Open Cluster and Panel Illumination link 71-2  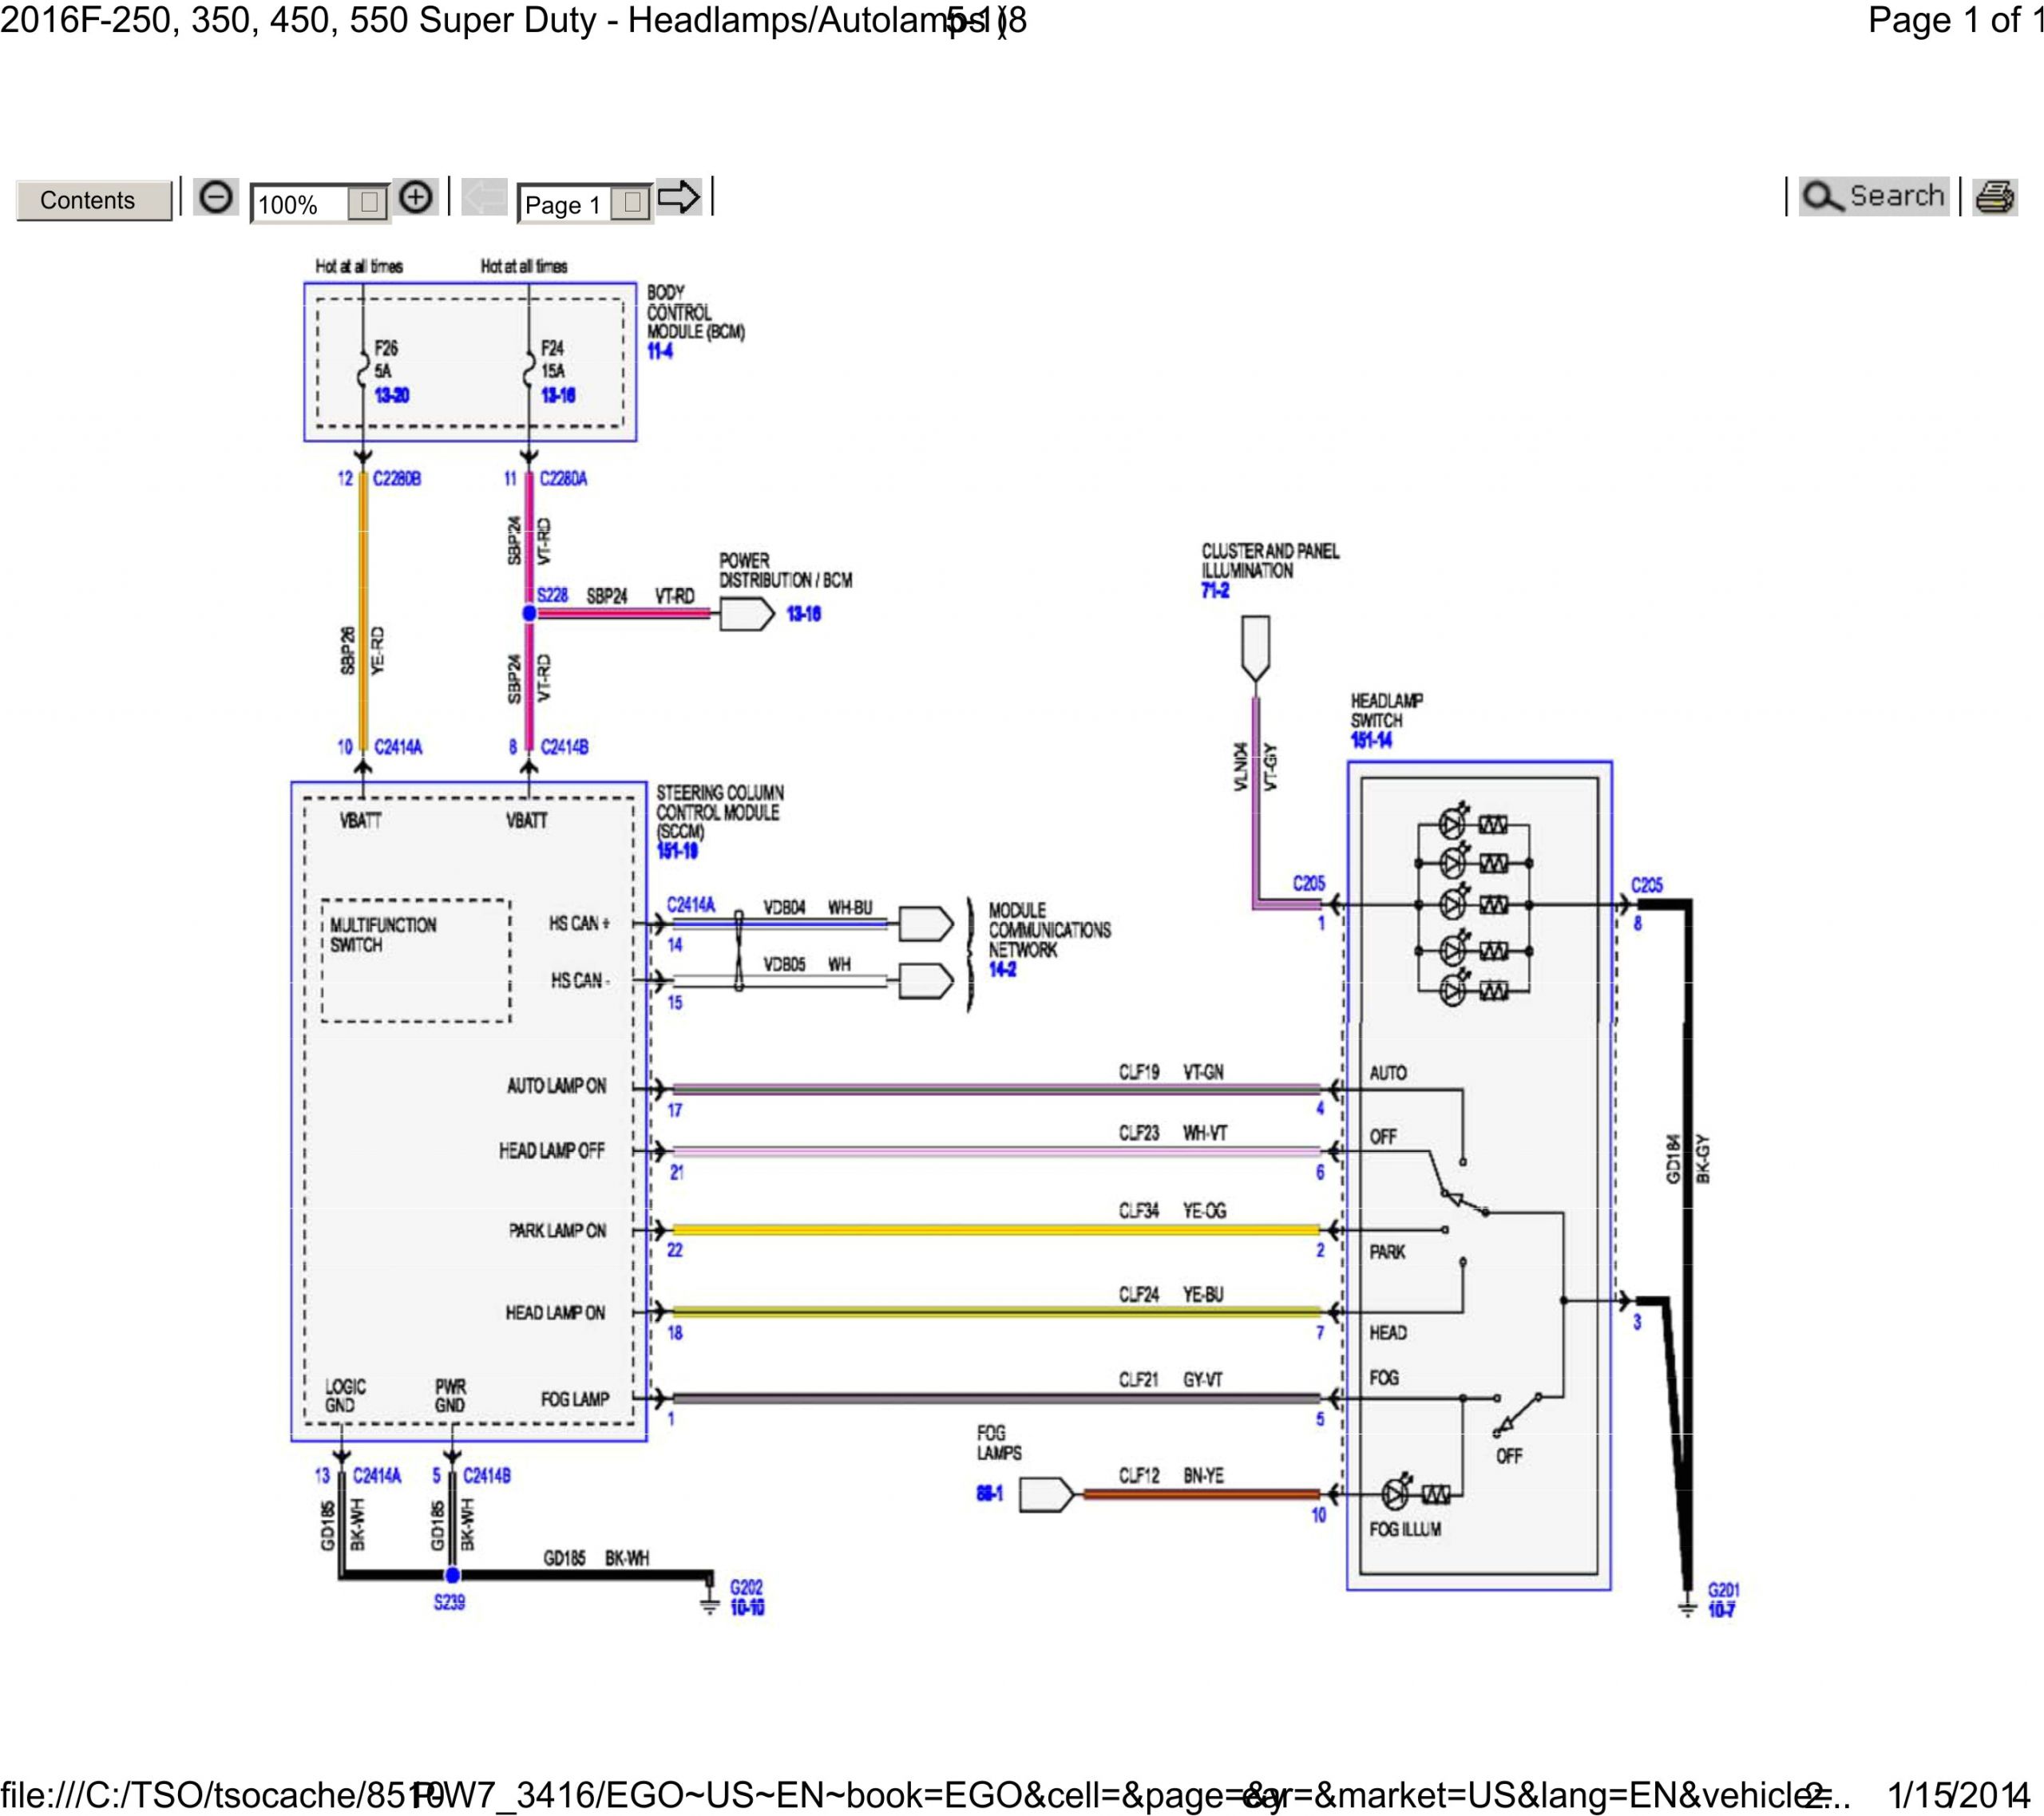[1215, 590]
